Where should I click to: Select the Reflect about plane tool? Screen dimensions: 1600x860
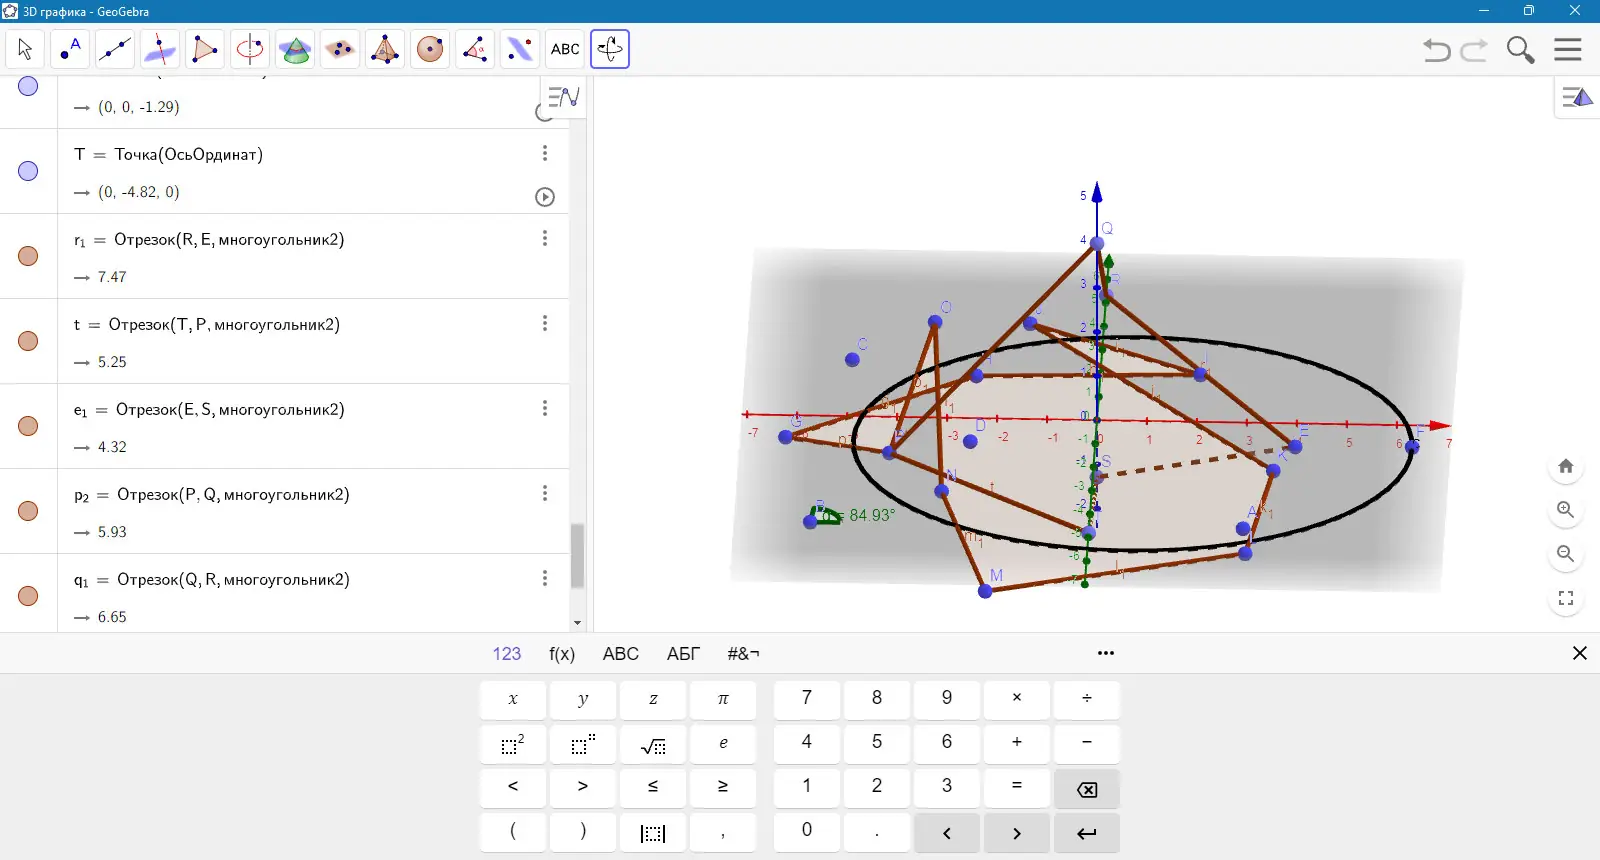(520, 49)
